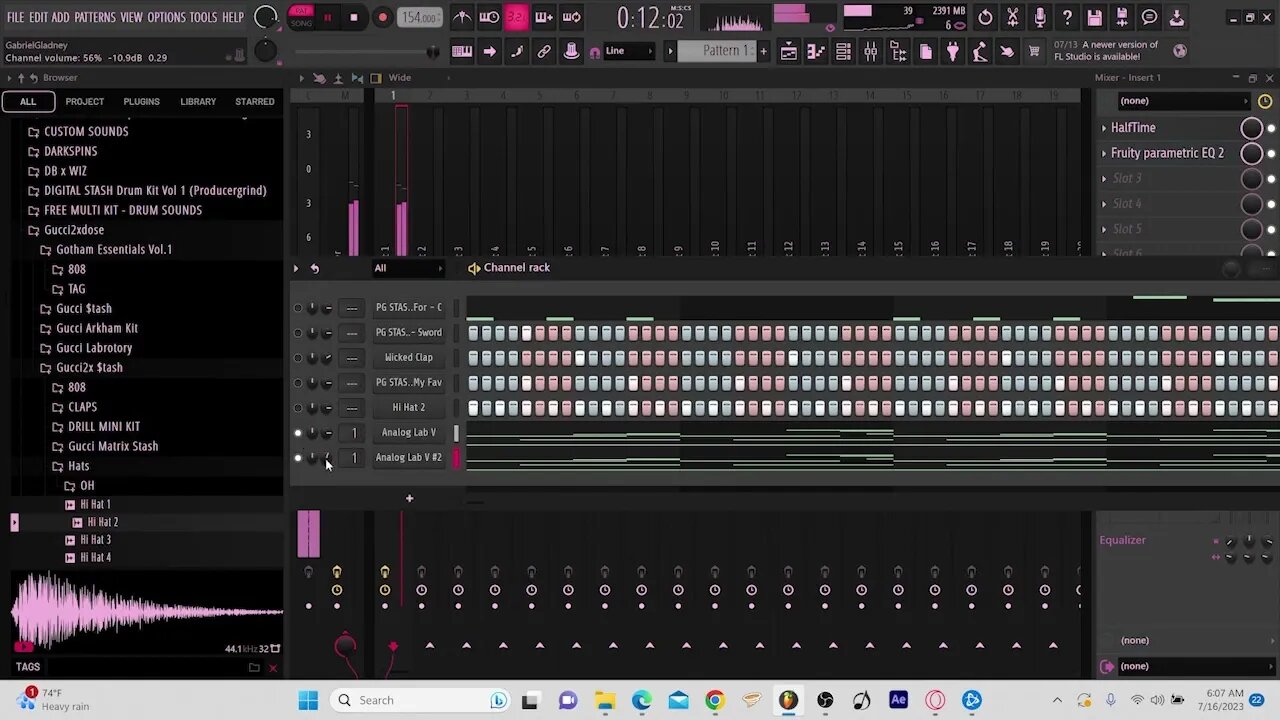Open audio editor scissors icon

coord(1013,17)
